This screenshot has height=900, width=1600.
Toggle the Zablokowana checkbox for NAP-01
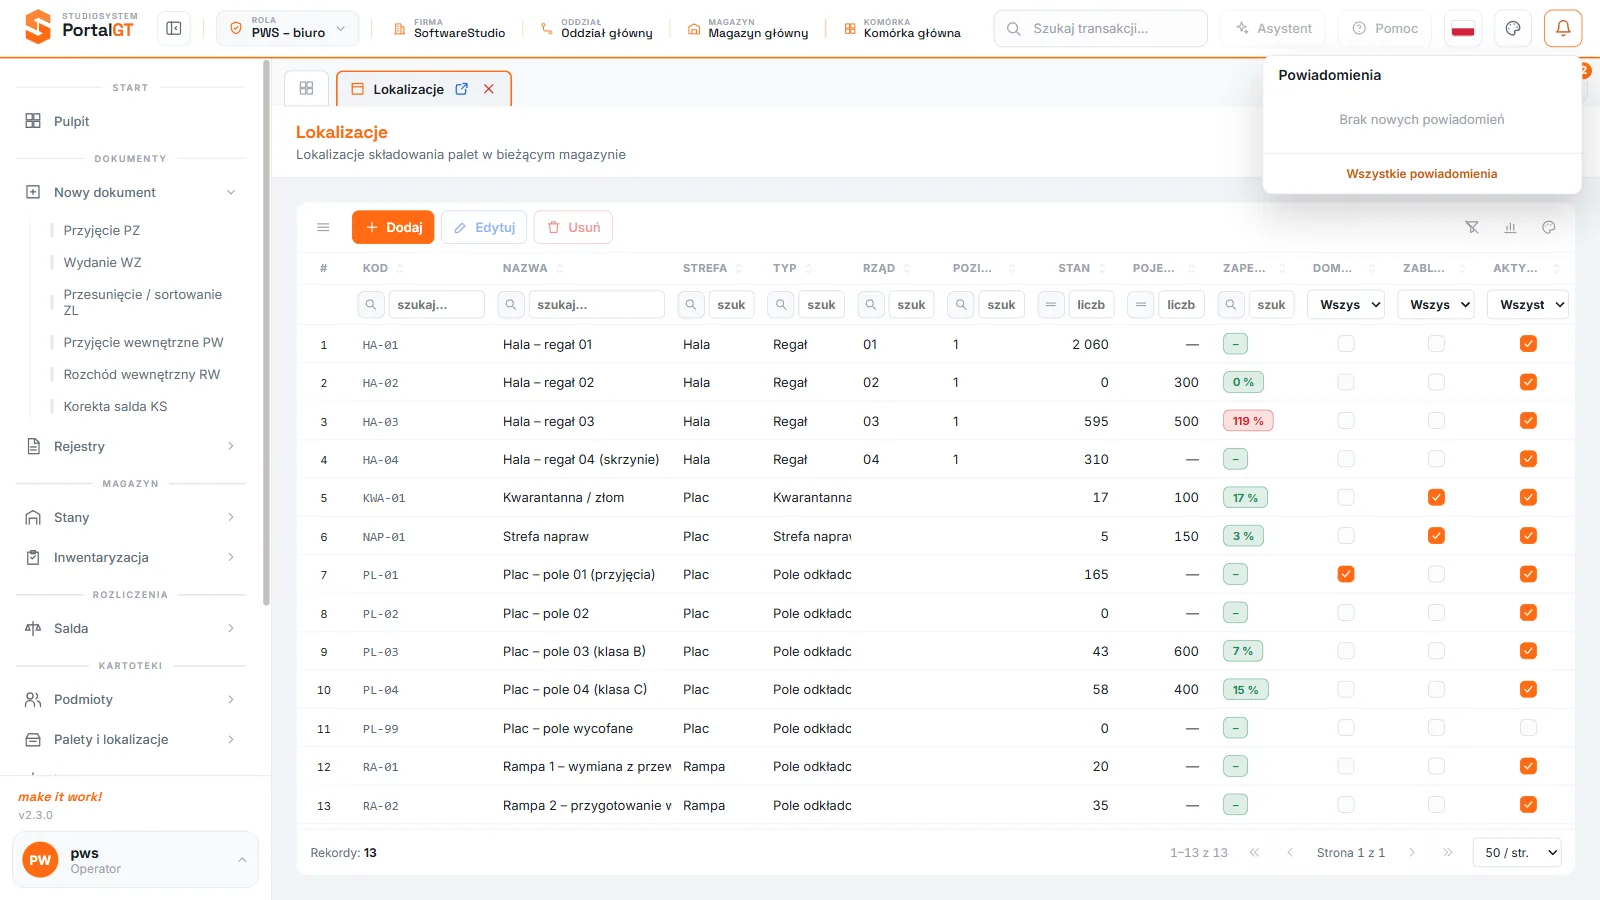tap(1436, 536)
